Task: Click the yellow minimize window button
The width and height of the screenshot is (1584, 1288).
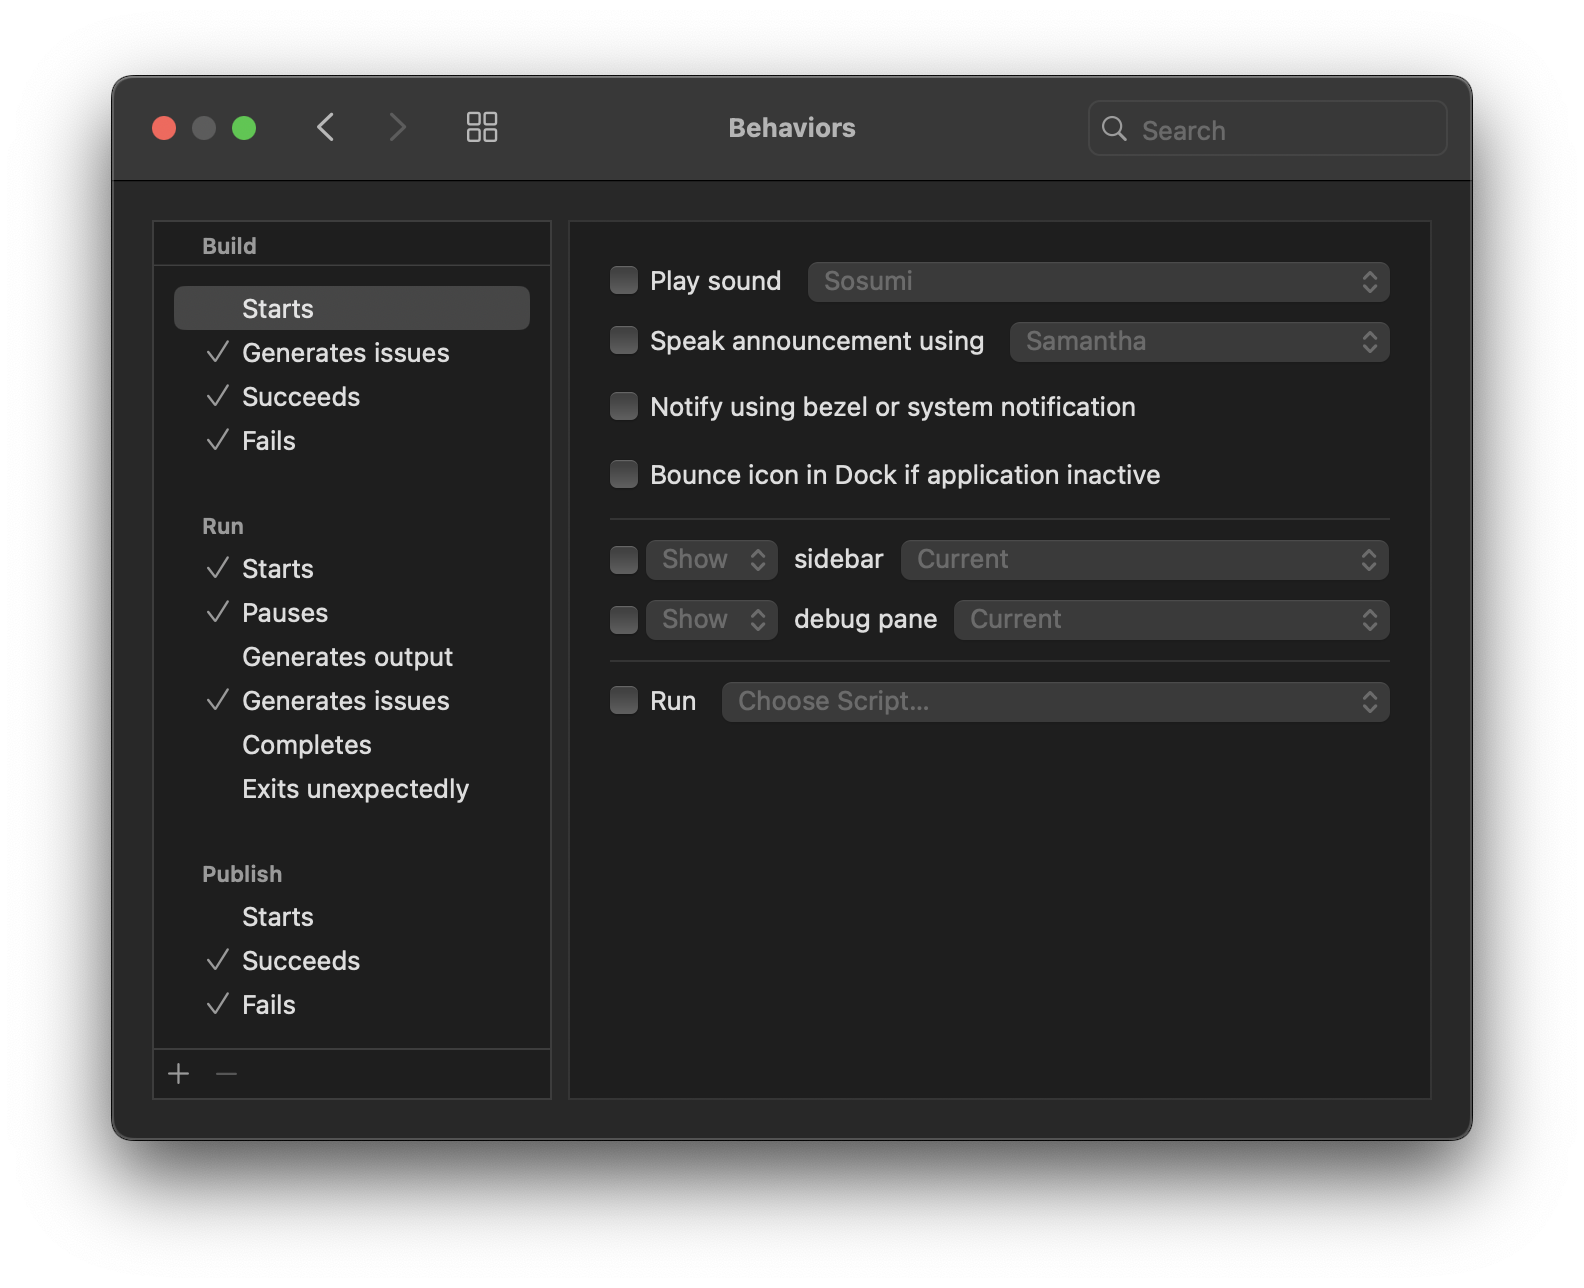Action: coord(204,128)
